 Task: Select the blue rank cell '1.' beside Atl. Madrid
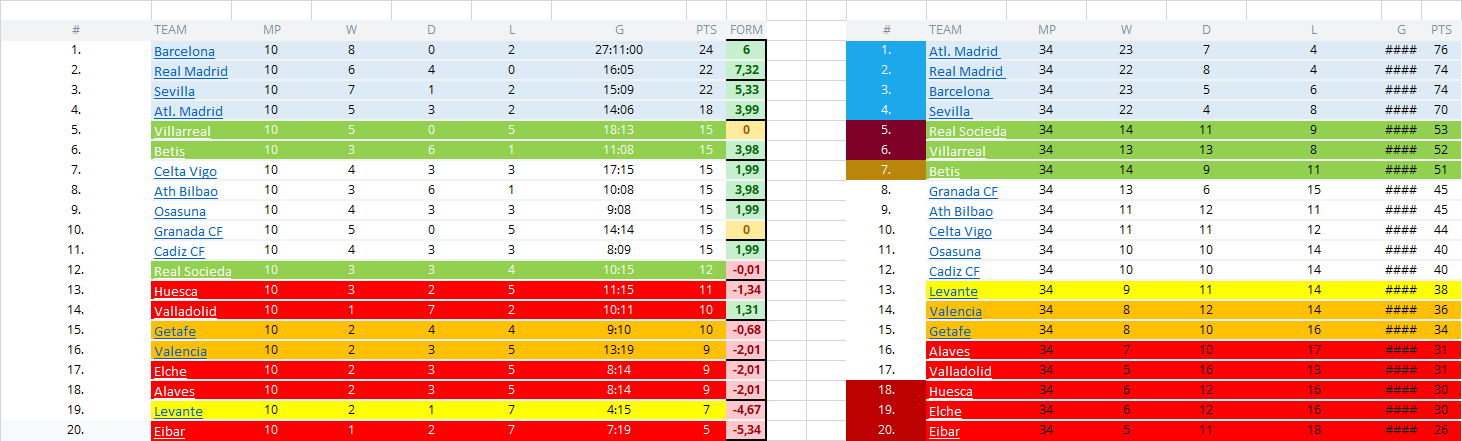click(x=886, y=51)
